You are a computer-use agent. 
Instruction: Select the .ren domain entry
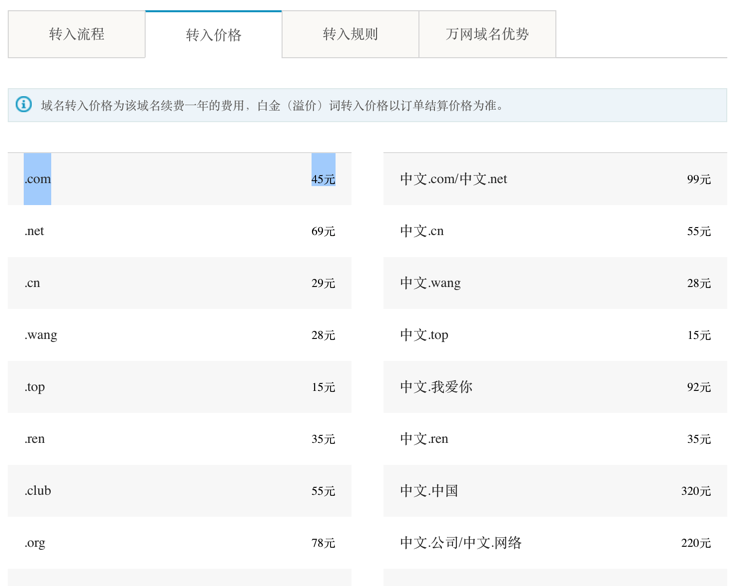(x=35, y=439)
